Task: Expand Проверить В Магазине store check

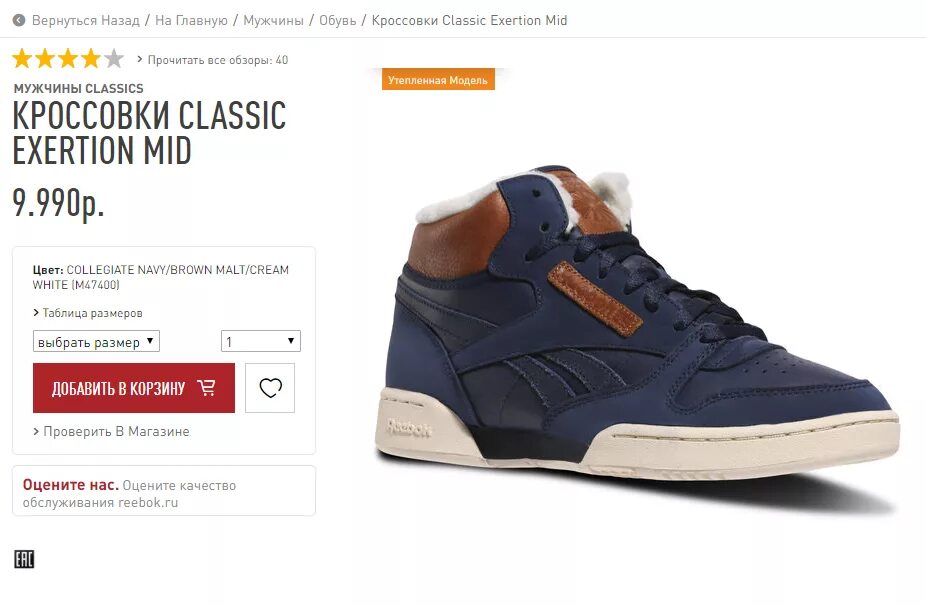Action: tap(112, 432)
